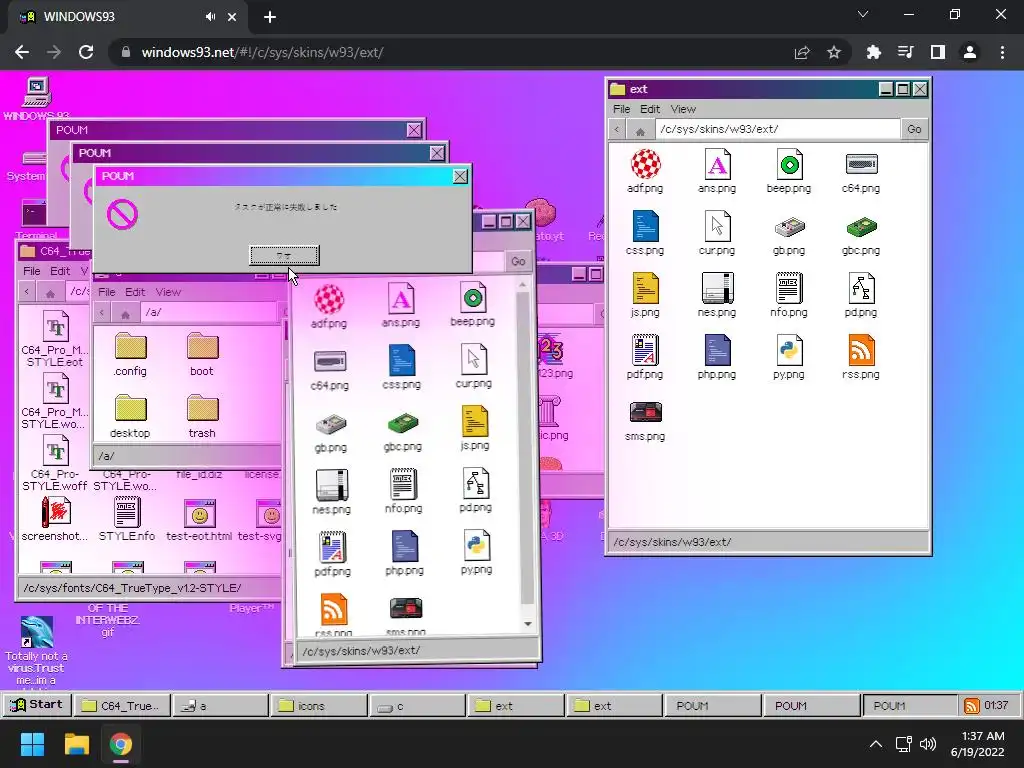Click the OK button in the POUM dialog
Viewport: 1024px width, 768px height.
click(x=284, y=255)
